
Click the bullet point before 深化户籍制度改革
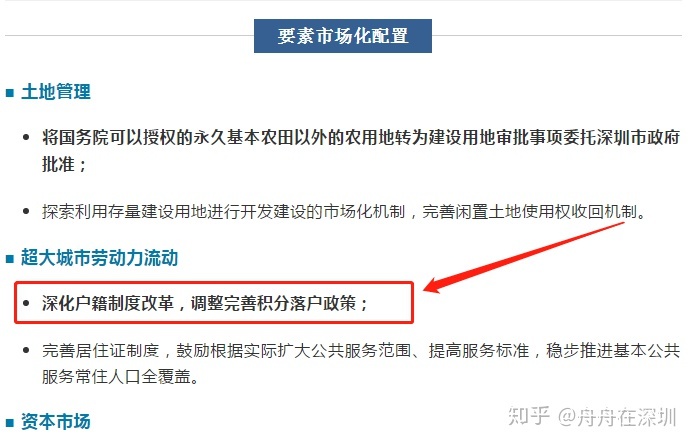pos(26,303)
